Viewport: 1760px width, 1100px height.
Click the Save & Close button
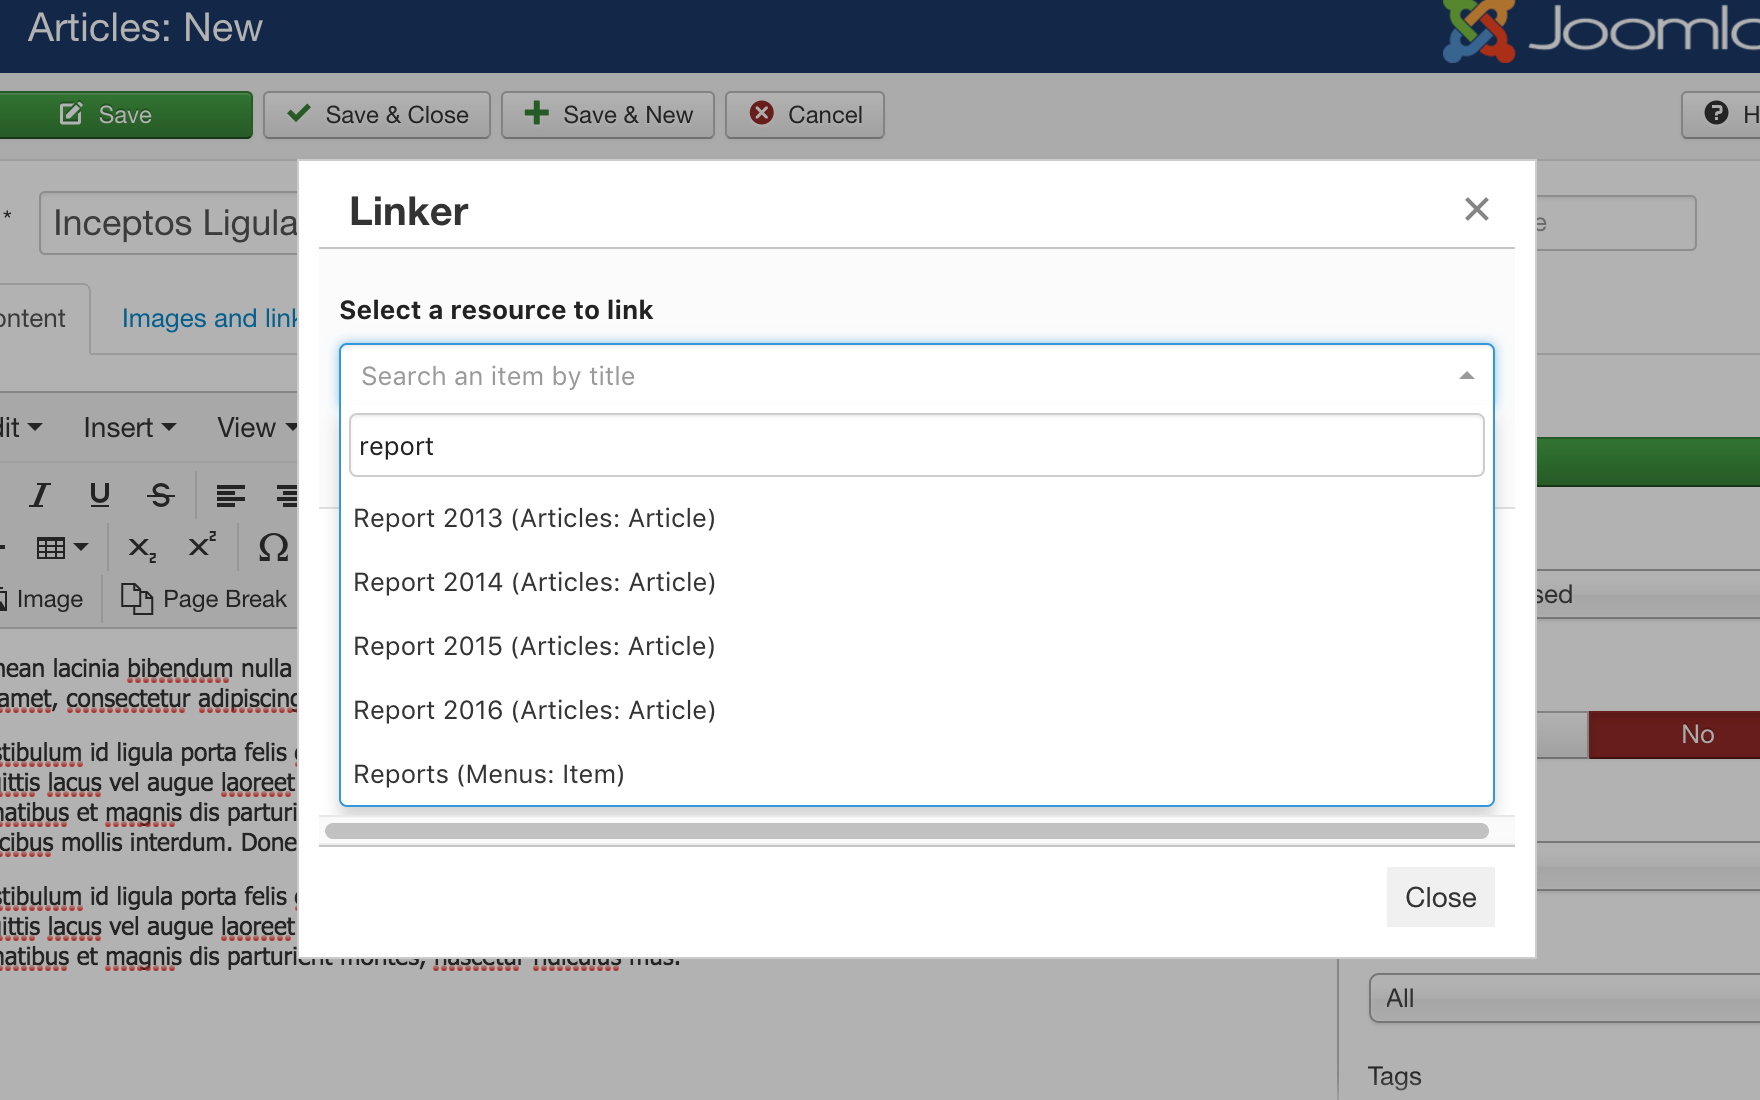pyautogui.click(x=377, y=115)
